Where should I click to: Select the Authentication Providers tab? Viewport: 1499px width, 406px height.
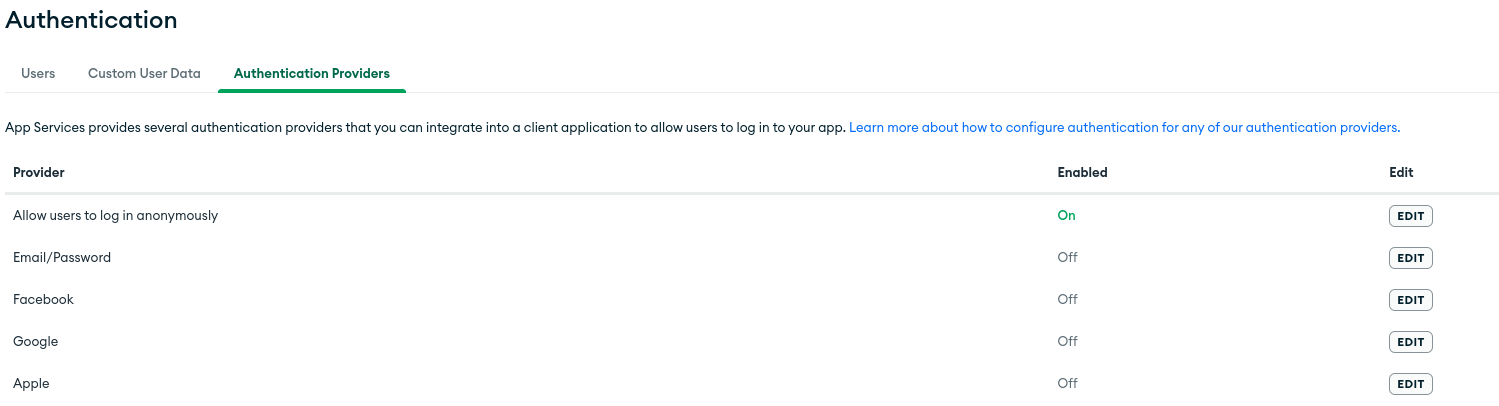[311, 73]
